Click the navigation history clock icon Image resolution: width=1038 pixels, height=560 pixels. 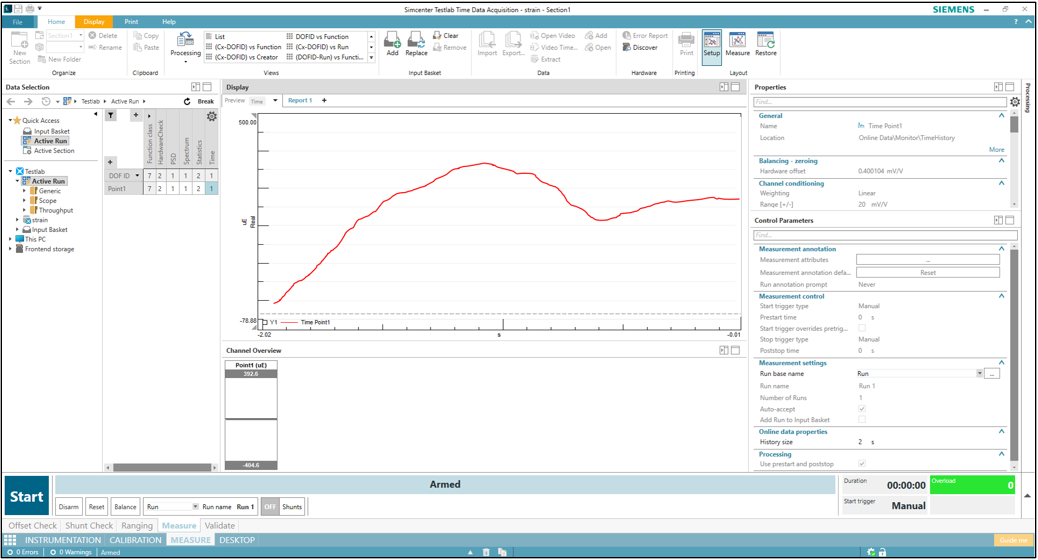click(x=46, y=101)
